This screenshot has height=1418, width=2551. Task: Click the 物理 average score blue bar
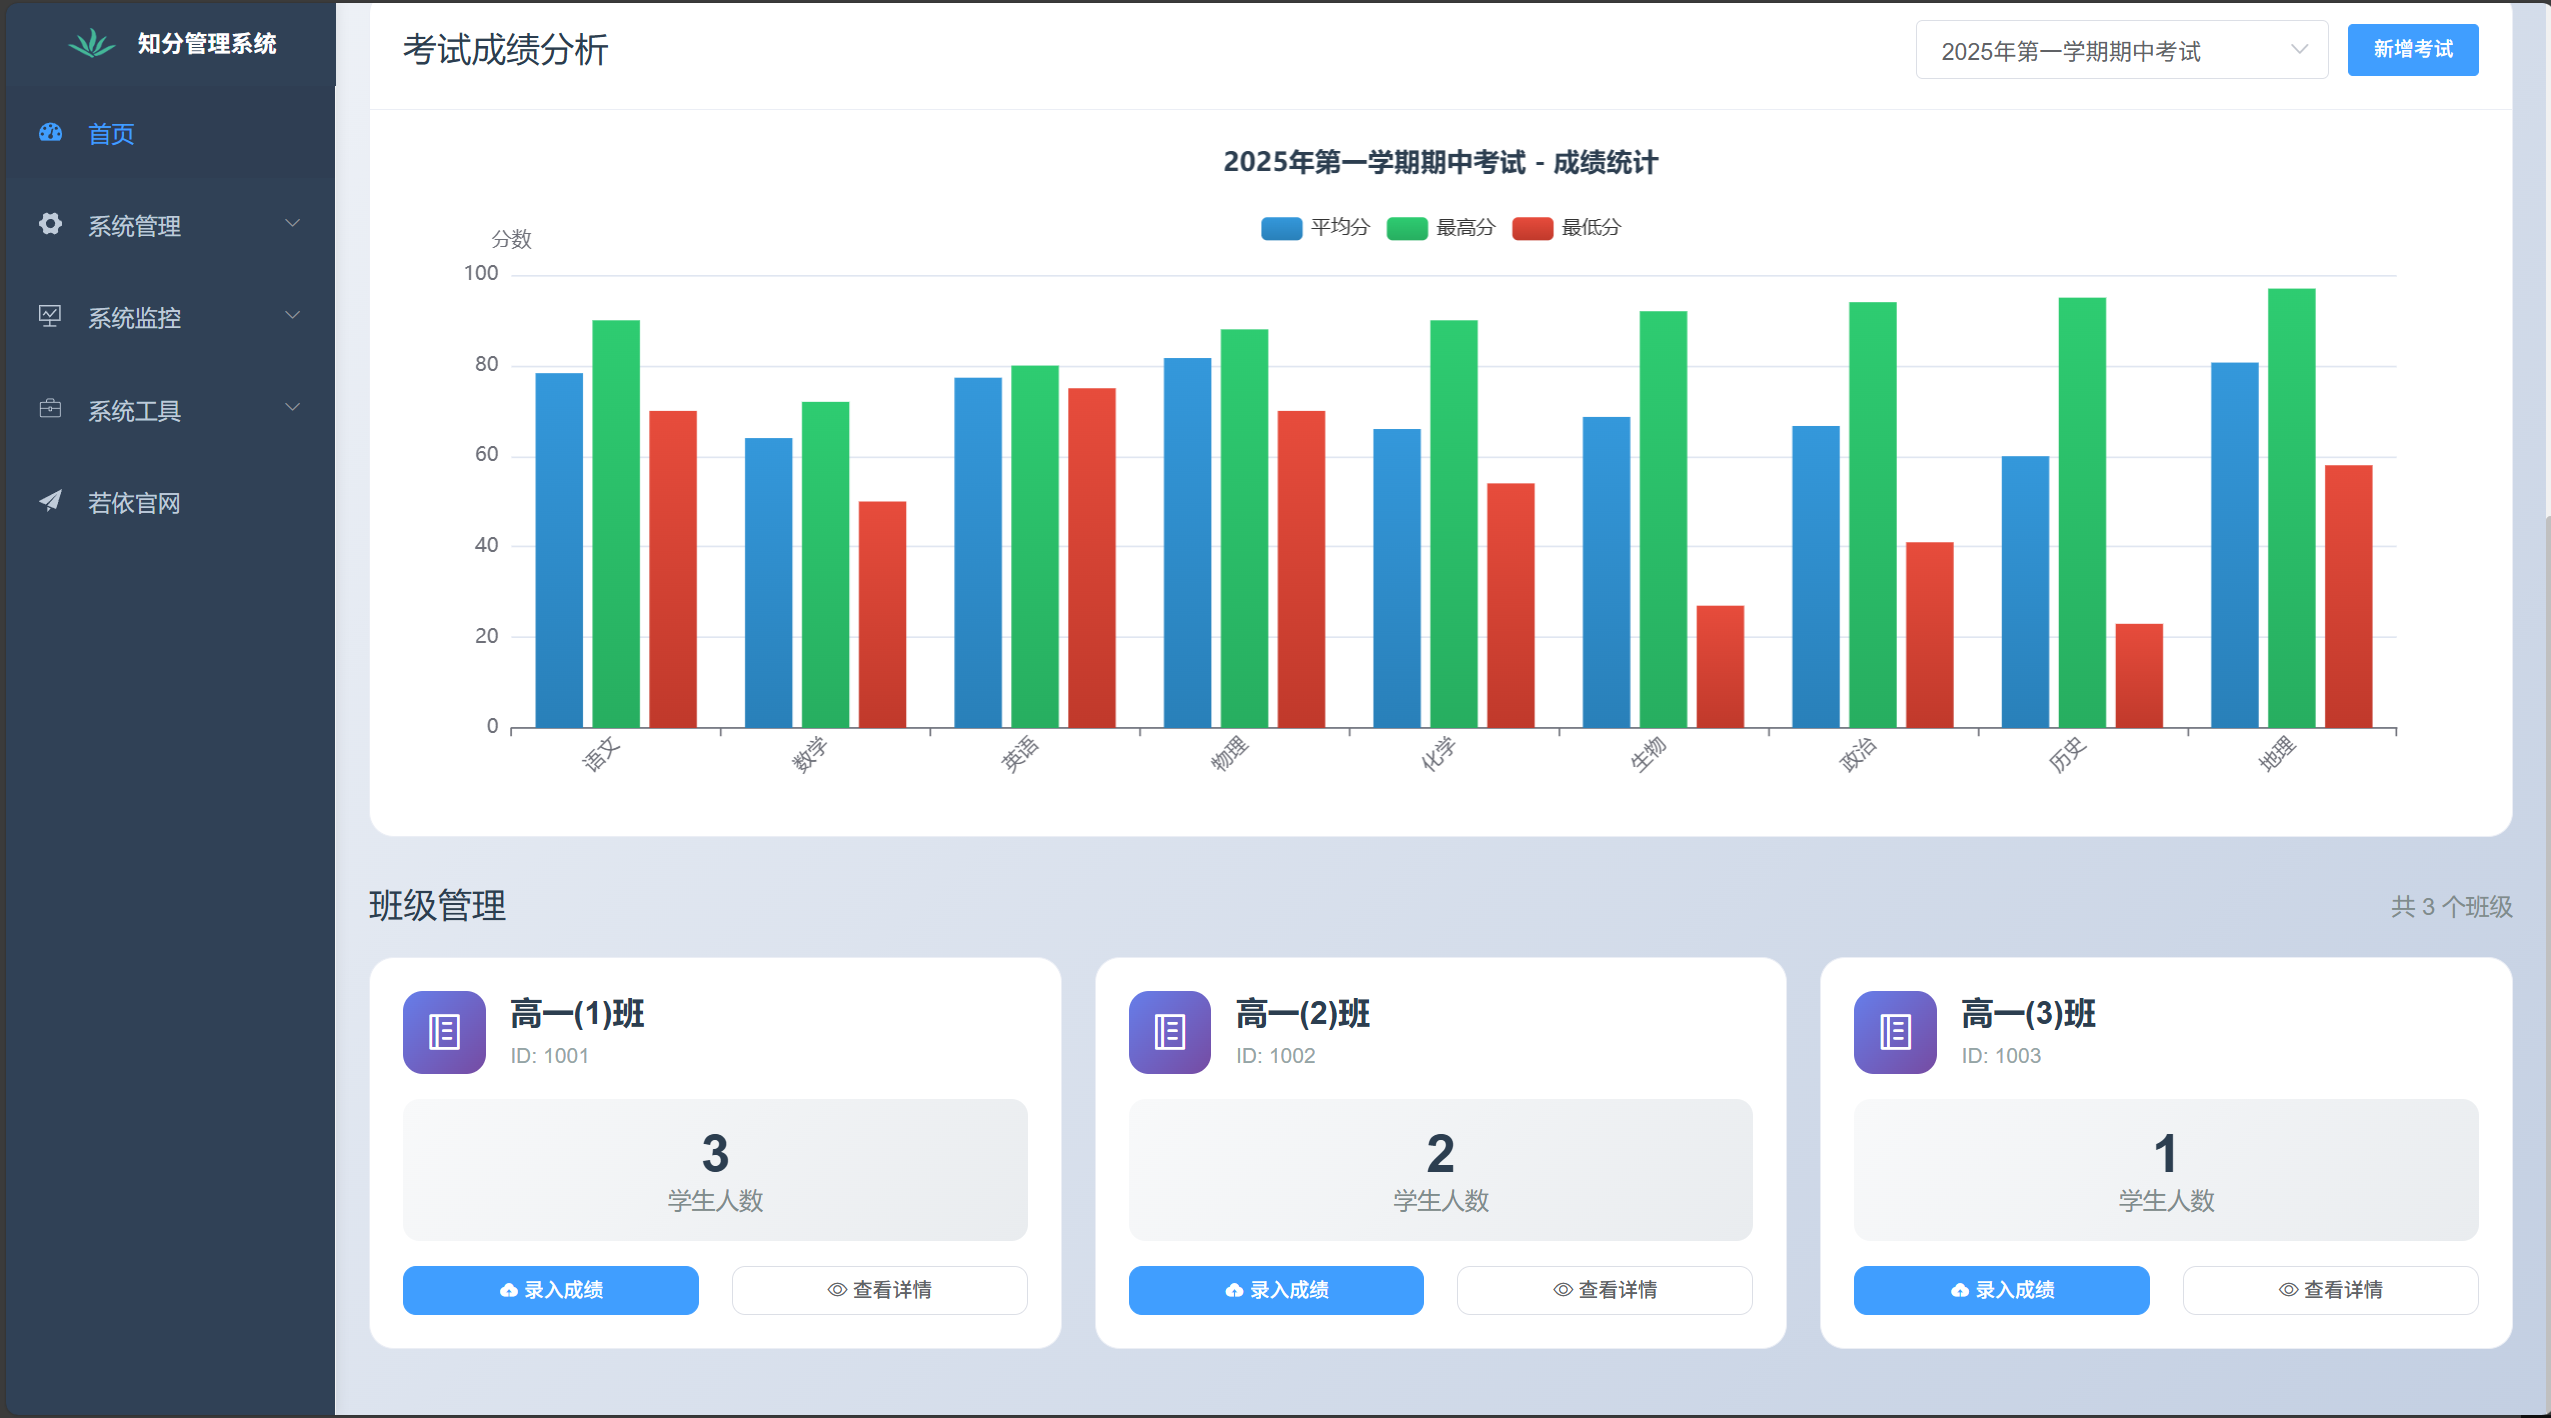click(1187, 542)
